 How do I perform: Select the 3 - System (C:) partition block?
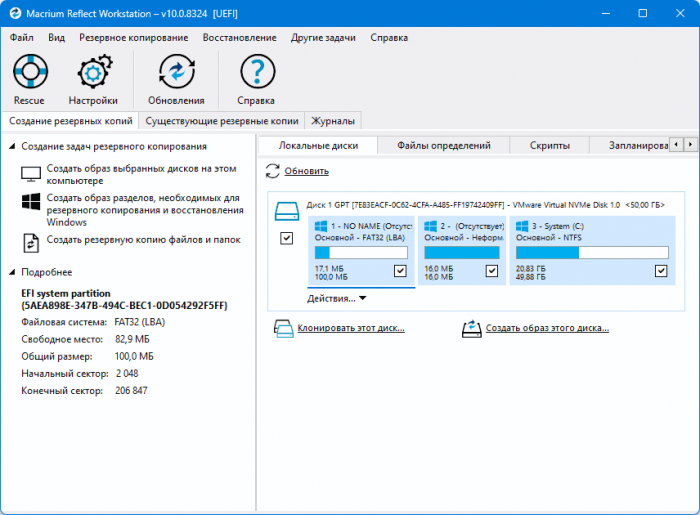coord(592,250)
